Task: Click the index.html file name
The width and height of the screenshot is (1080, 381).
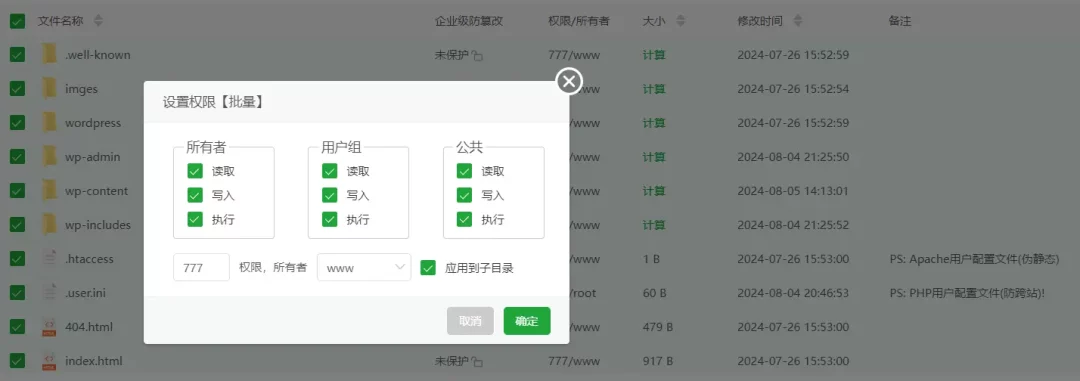Action: coord(94,360)
